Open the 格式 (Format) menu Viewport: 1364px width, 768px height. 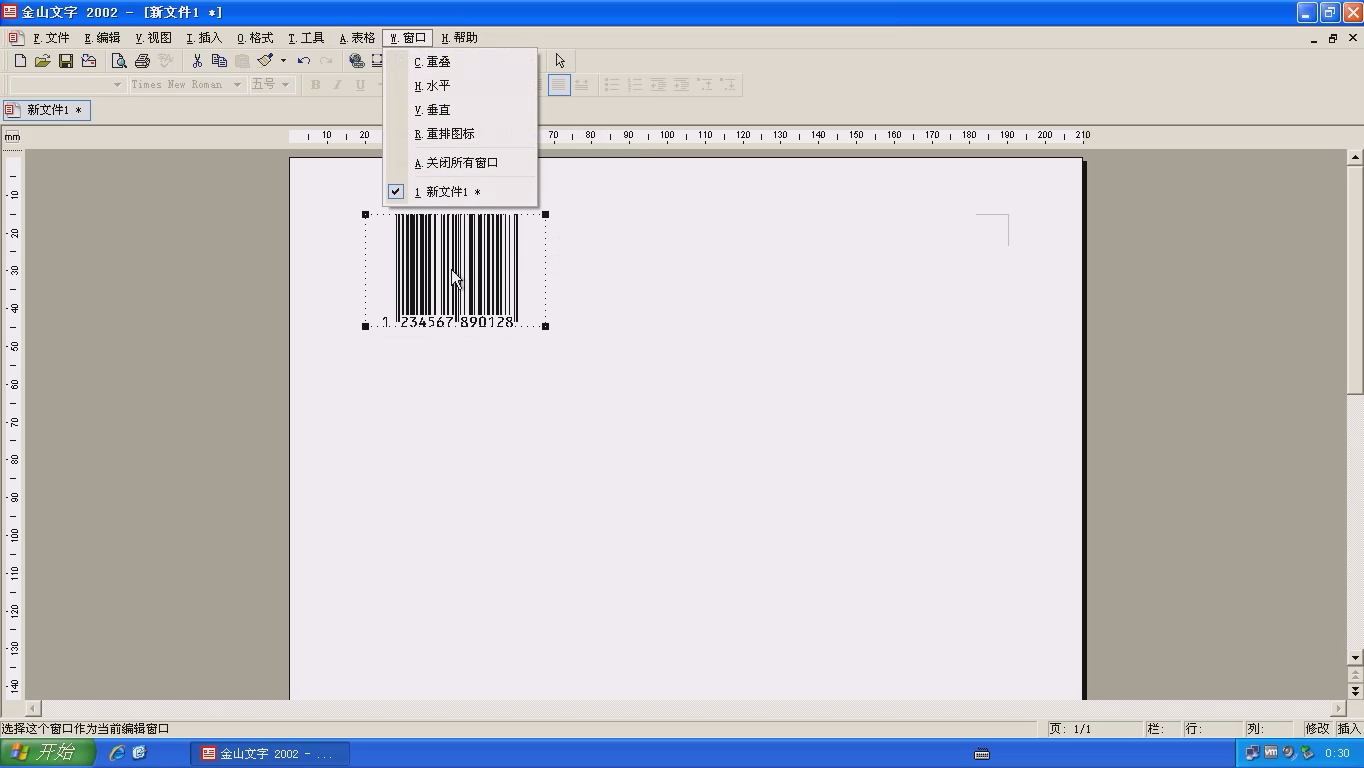pos(255,38)
